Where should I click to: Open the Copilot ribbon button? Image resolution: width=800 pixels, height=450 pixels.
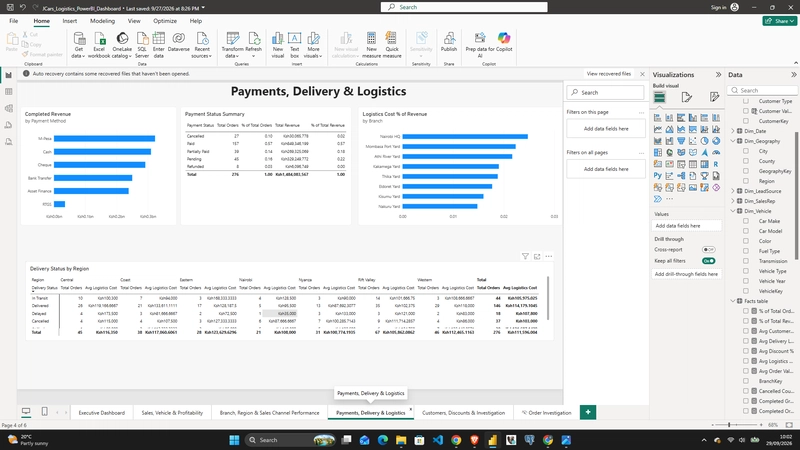click(504, 42)
